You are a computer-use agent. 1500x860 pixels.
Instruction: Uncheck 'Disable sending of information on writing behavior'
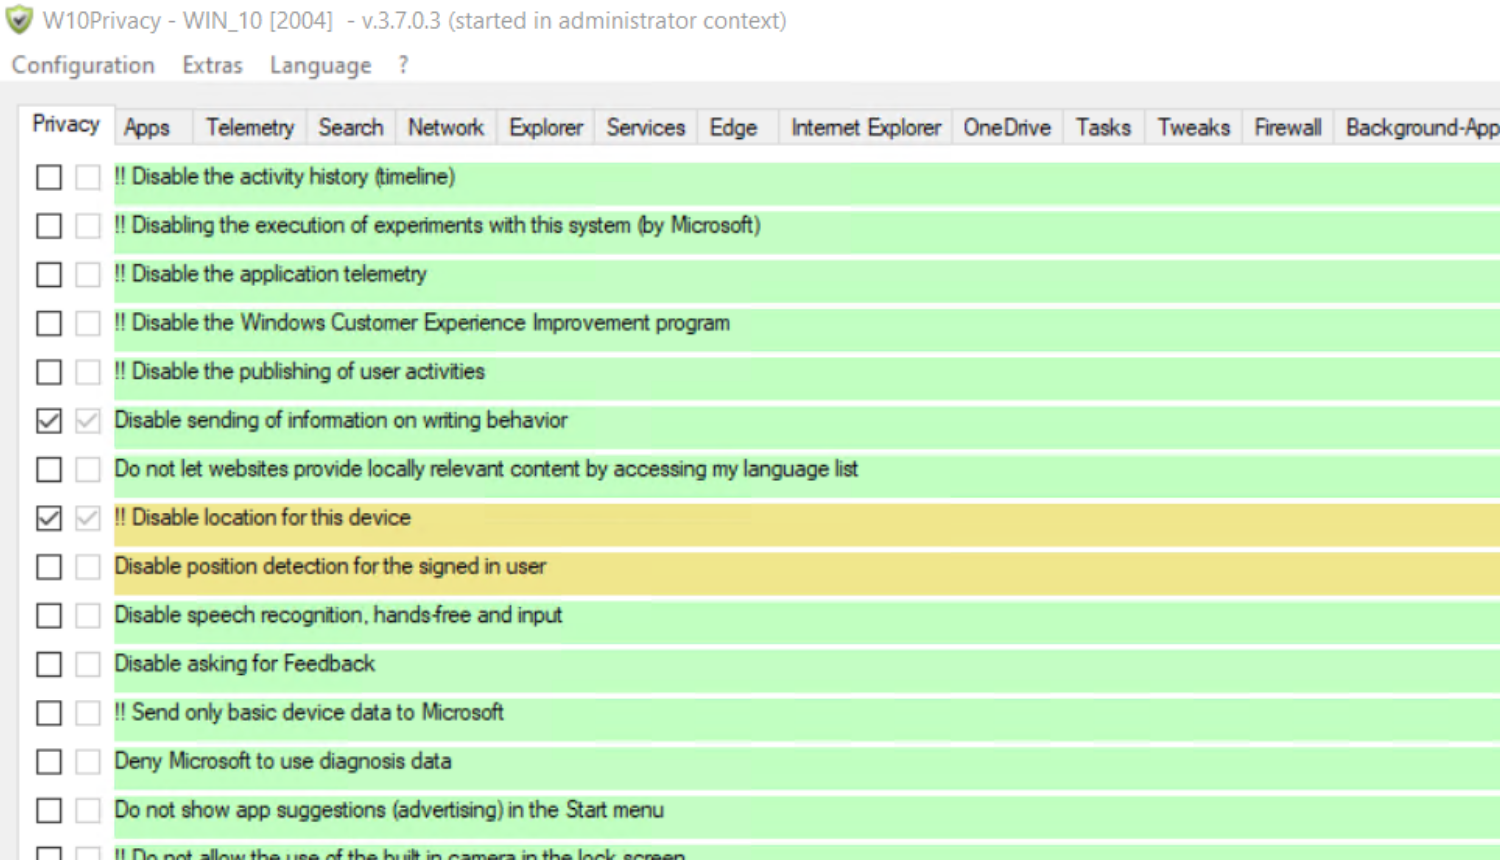[48, 420]
